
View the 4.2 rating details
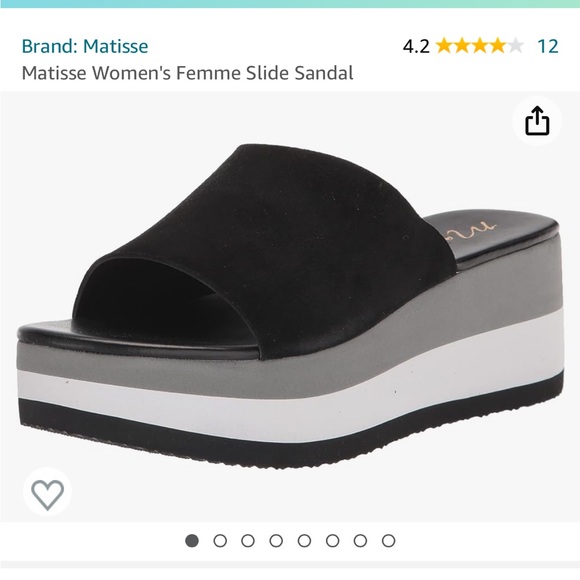[x=416, y=47]
